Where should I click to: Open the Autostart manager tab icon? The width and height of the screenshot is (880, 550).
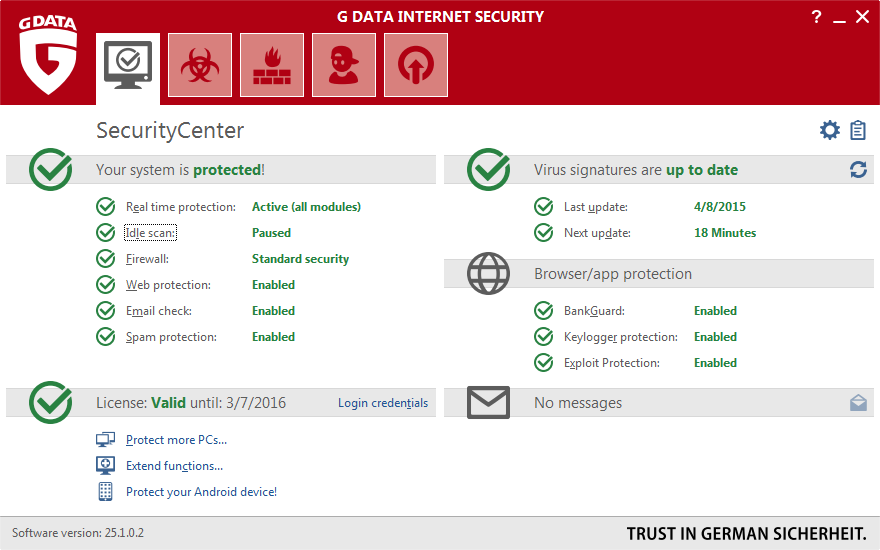pyautogui.click(x=416, y=65)
